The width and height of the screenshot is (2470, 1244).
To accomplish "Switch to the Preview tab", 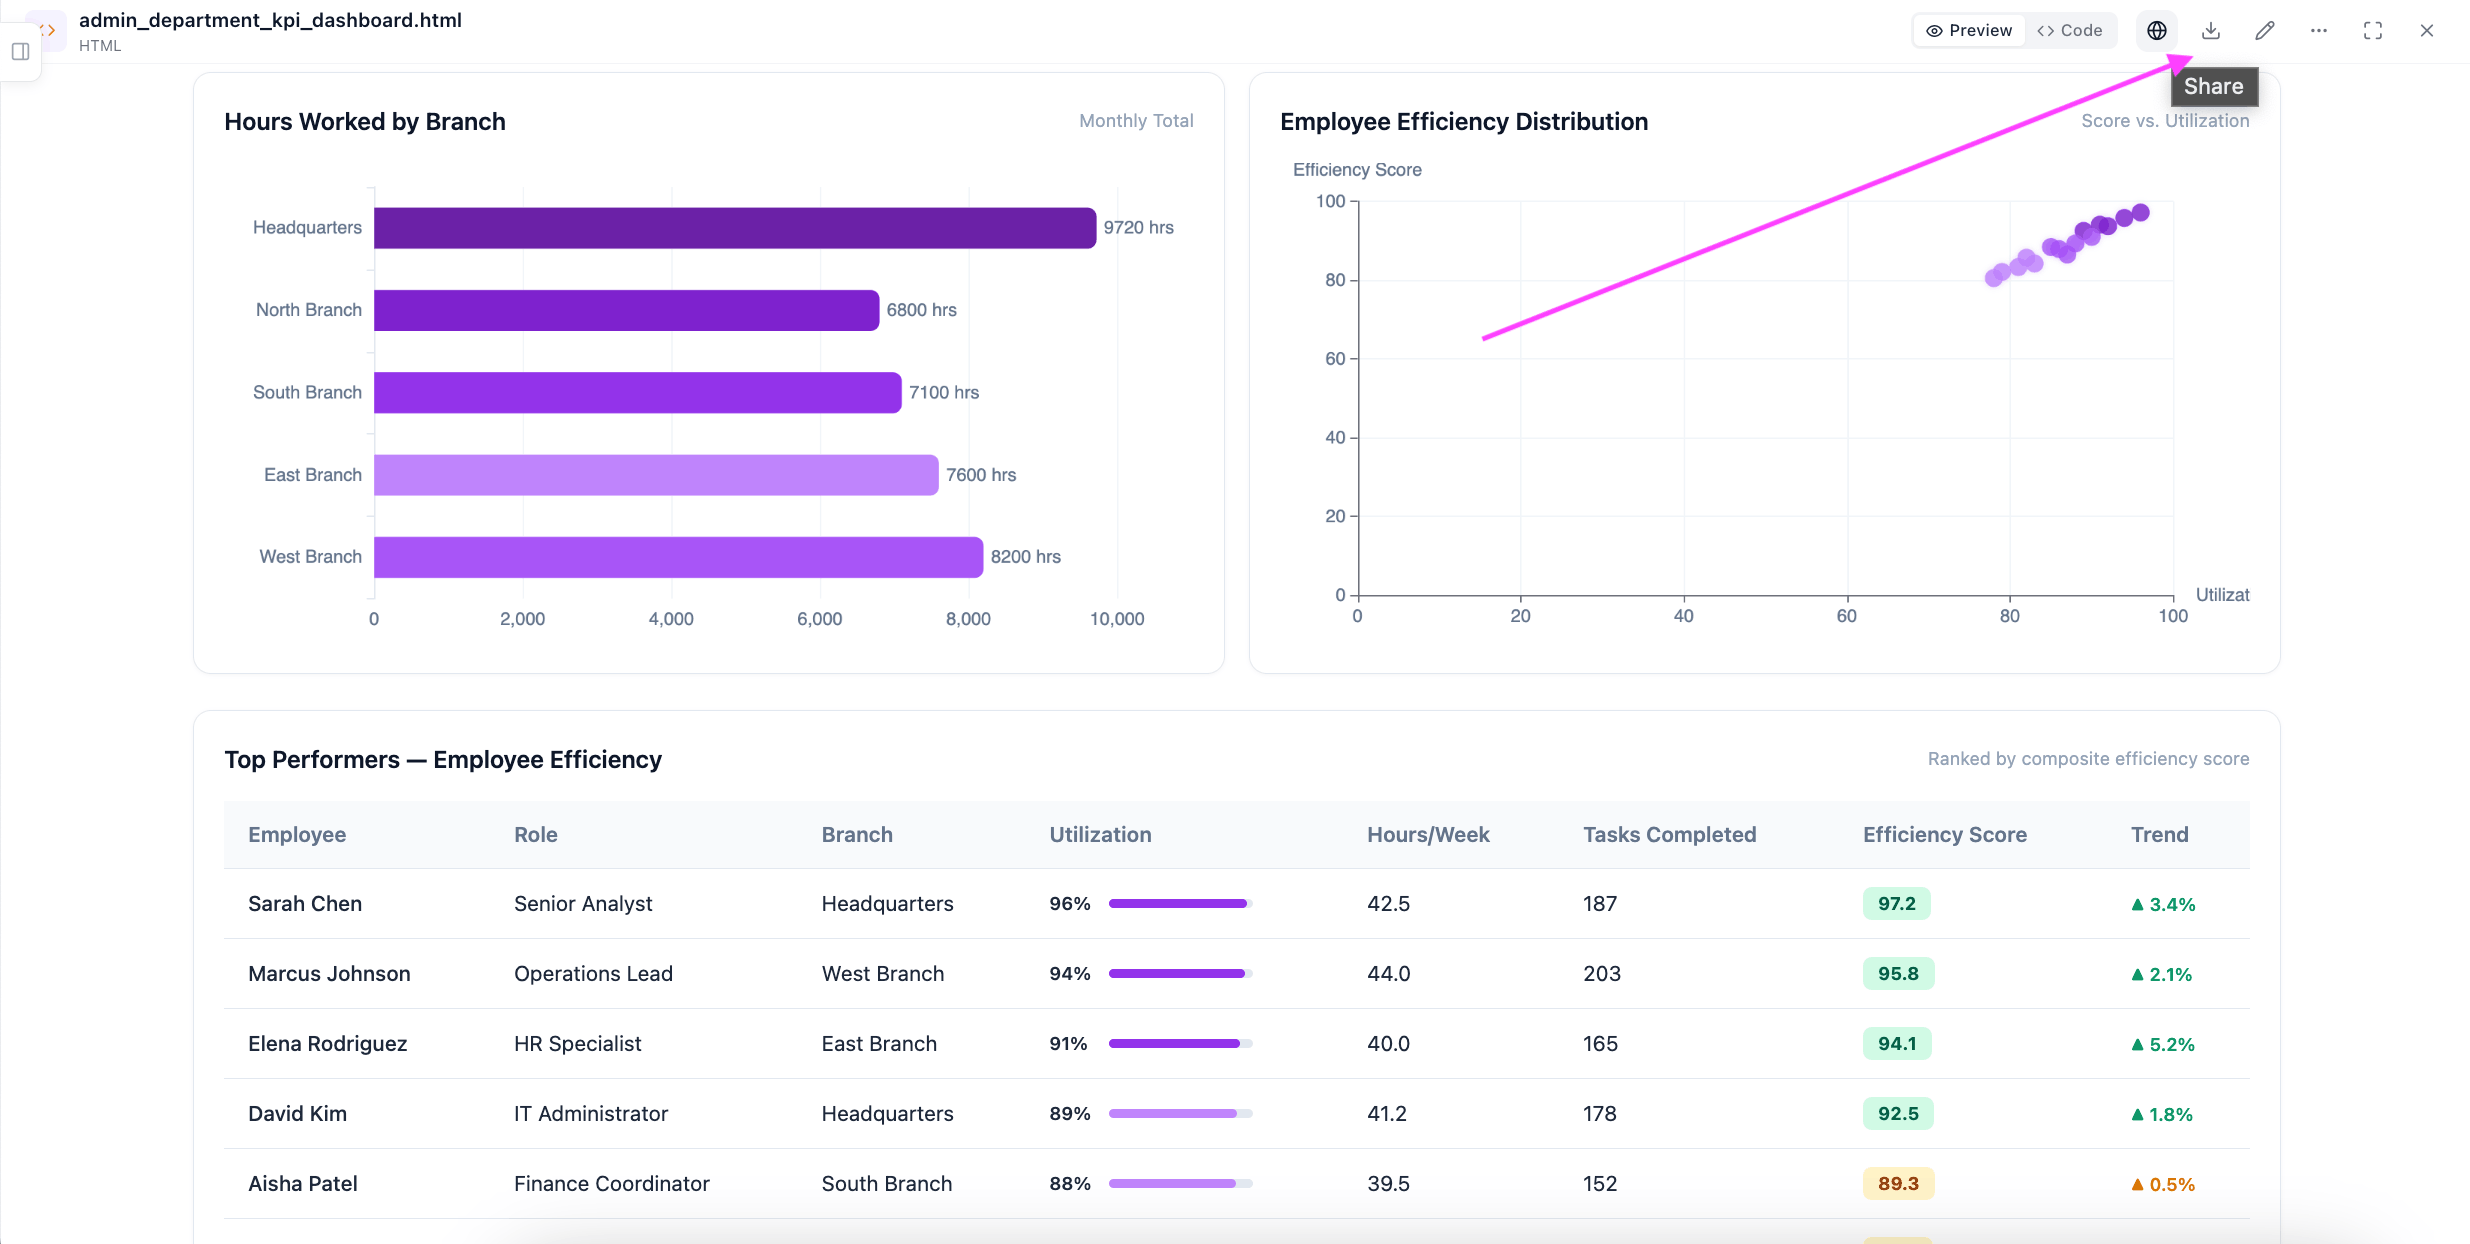I will pos(1969,31).
